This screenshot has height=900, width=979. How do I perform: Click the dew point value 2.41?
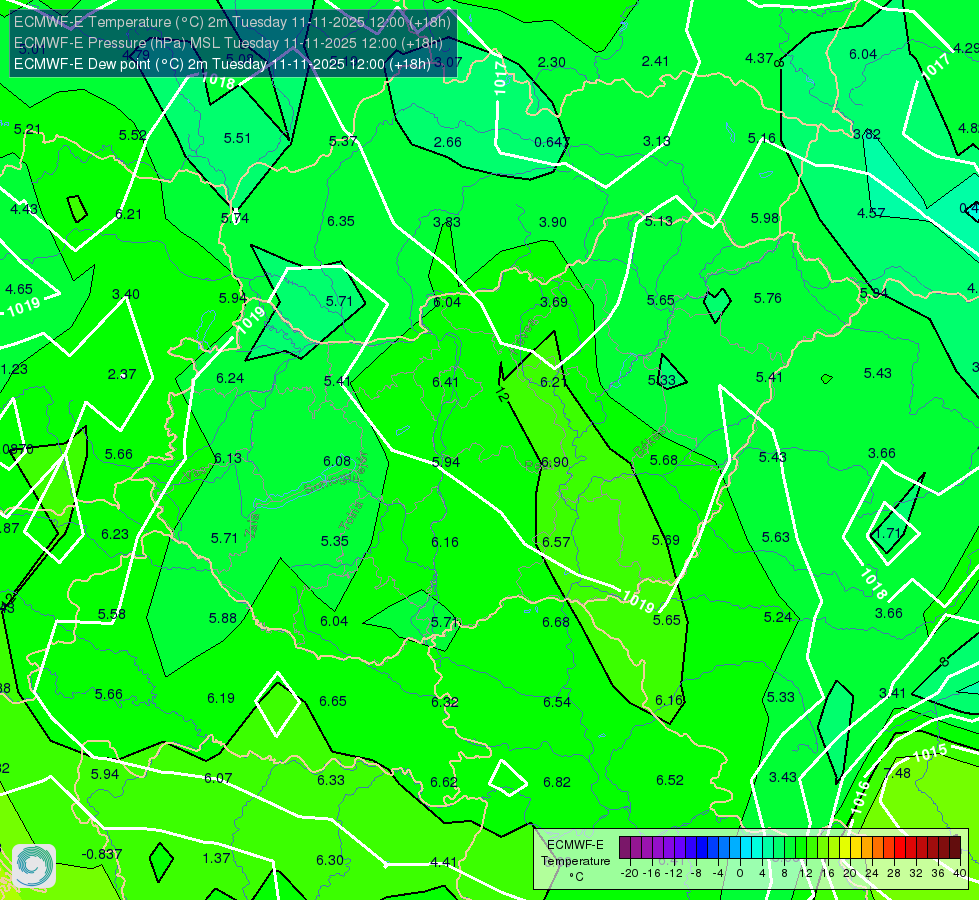(655, 61)
